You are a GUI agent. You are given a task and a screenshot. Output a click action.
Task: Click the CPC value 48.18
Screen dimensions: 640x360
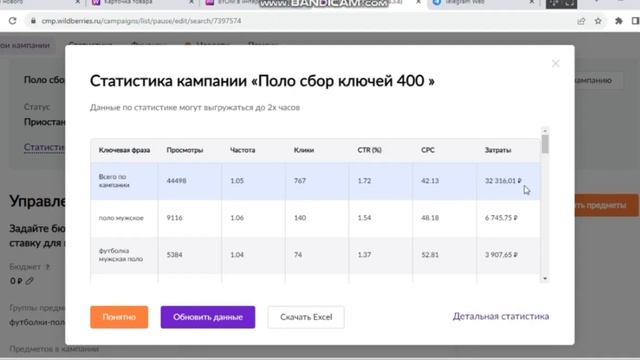tap(430, 218)
